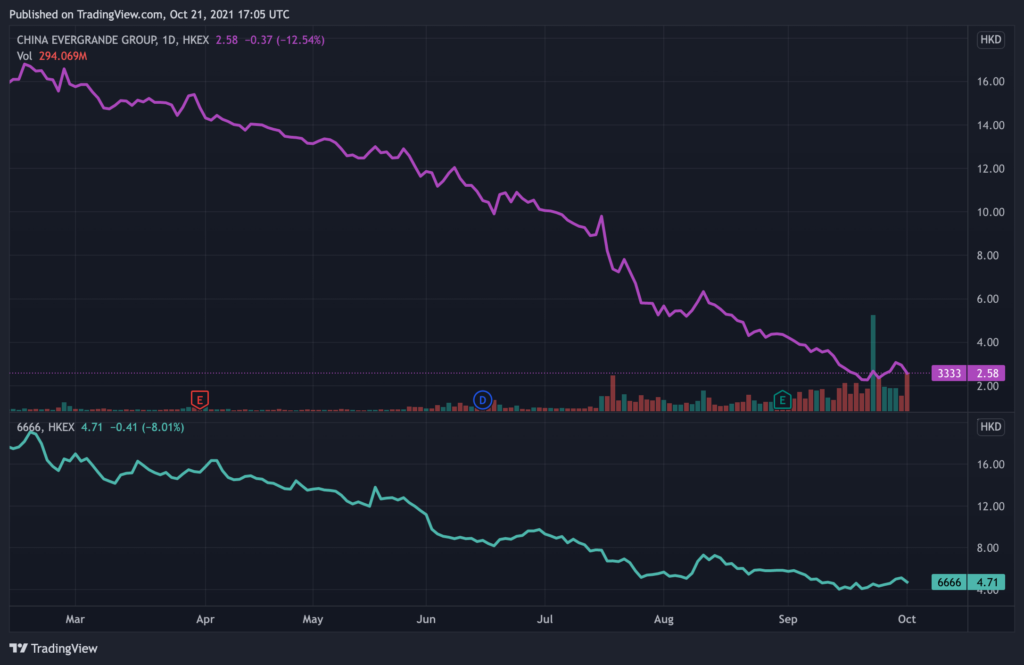This screenshot has width=1024, height=665.
Task: Click the 16.00 price level on upper chart
Action: pyautogui.click(x=991, y=82)
